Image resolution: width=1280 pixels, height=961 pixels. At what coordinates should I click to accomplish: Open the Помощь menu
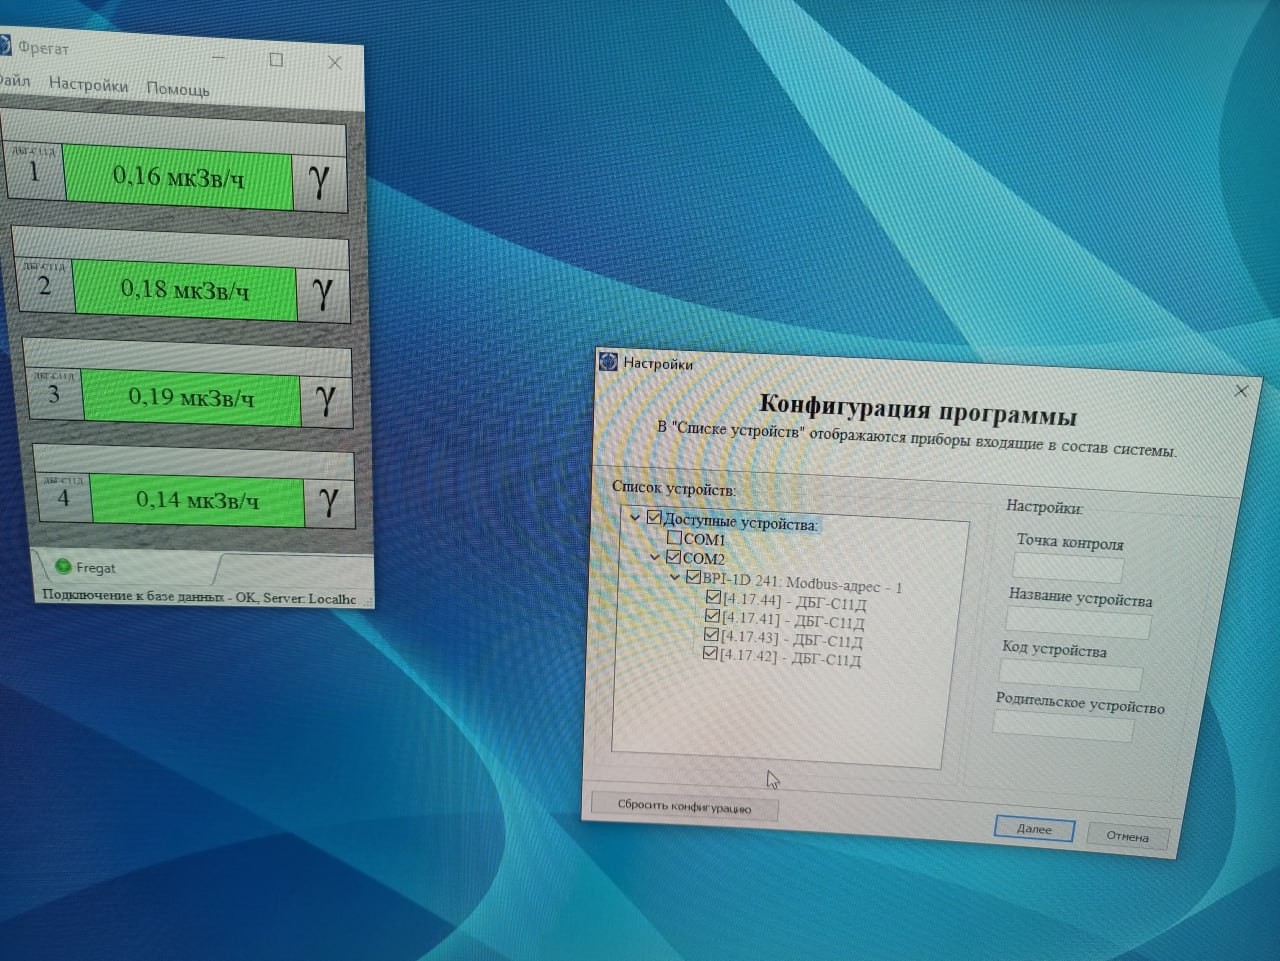coord(178,89)
